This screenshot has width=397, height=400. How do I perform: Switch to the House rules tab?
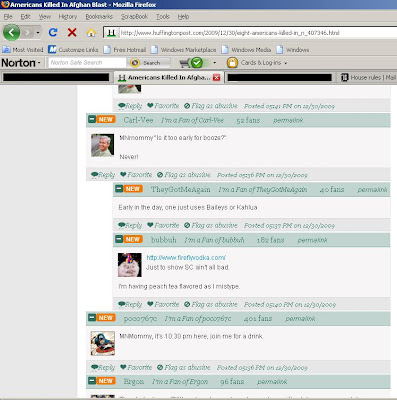(x=367, y=78)
